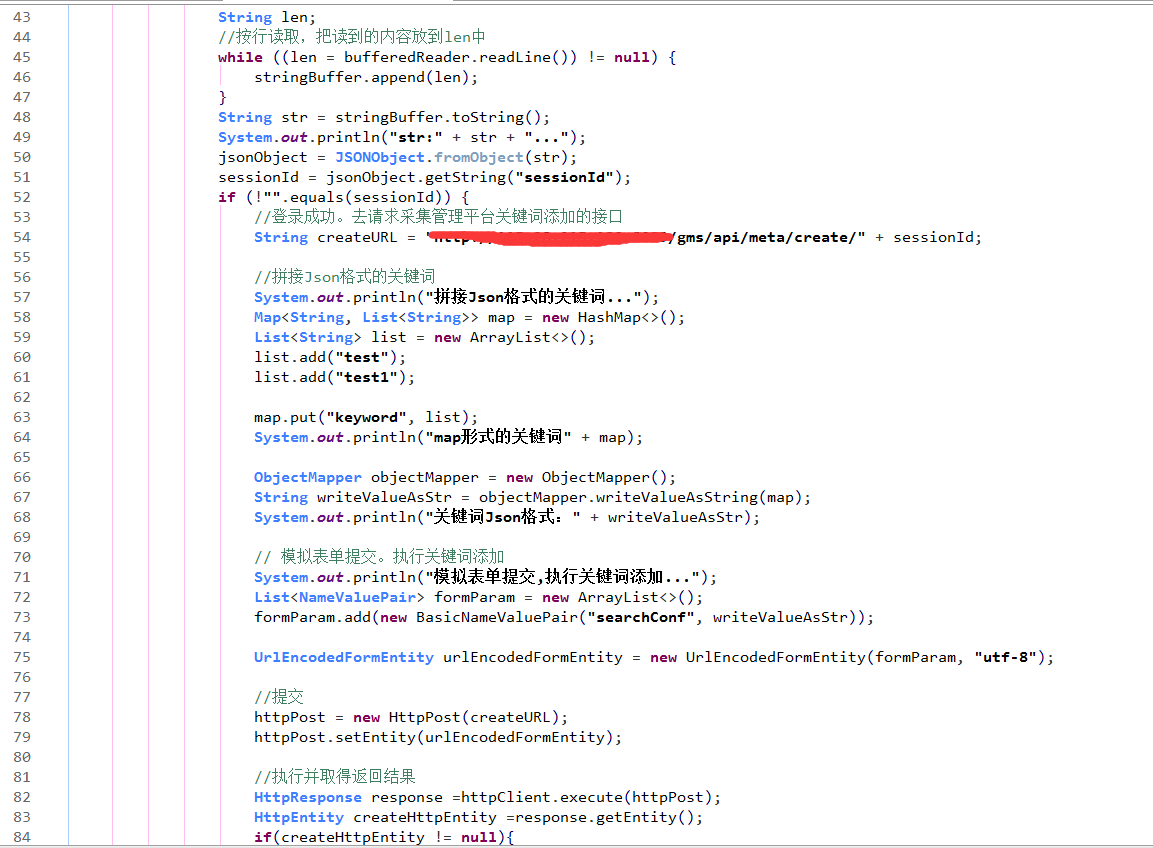Image resolution: width=1153 pixels, height=848 pixels.
Task: Click the ObjectMapper type on line 66
Action: pyautogui.click(x=306, y=477)
